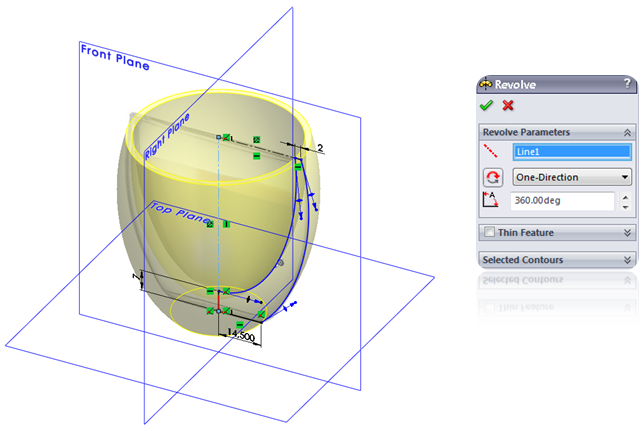This screenshot has height=431, width=643.
Task: Select the Front Plane label
Action: coord(115,57)
